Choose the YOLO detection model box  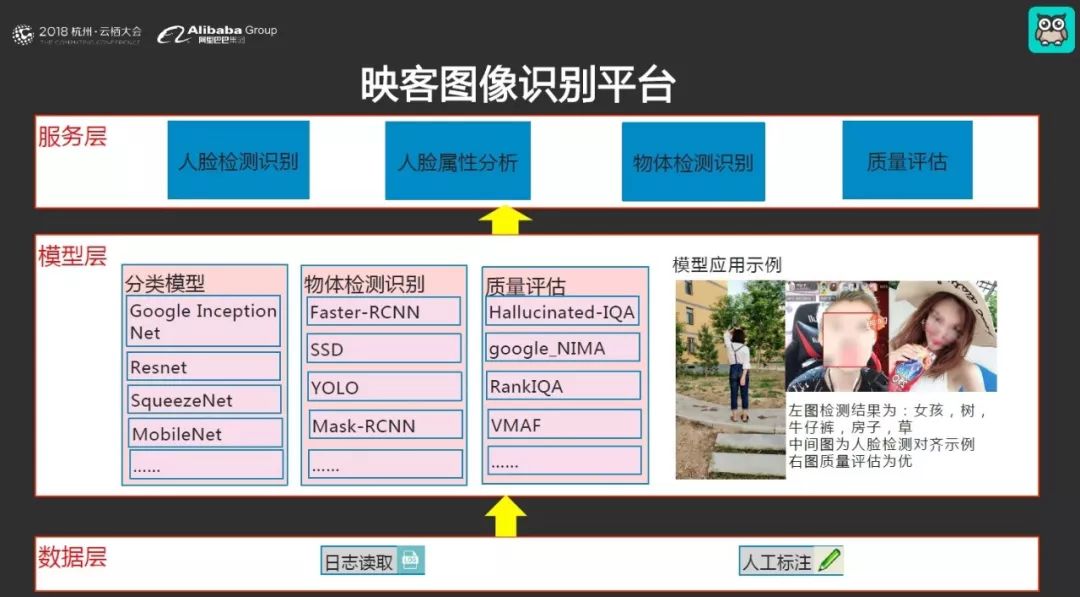384,387
